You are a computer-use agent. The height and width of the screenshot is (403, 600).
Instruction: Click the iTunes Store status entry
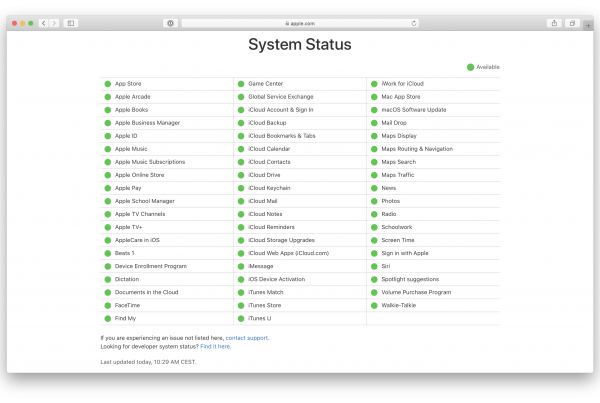point(265,305)
